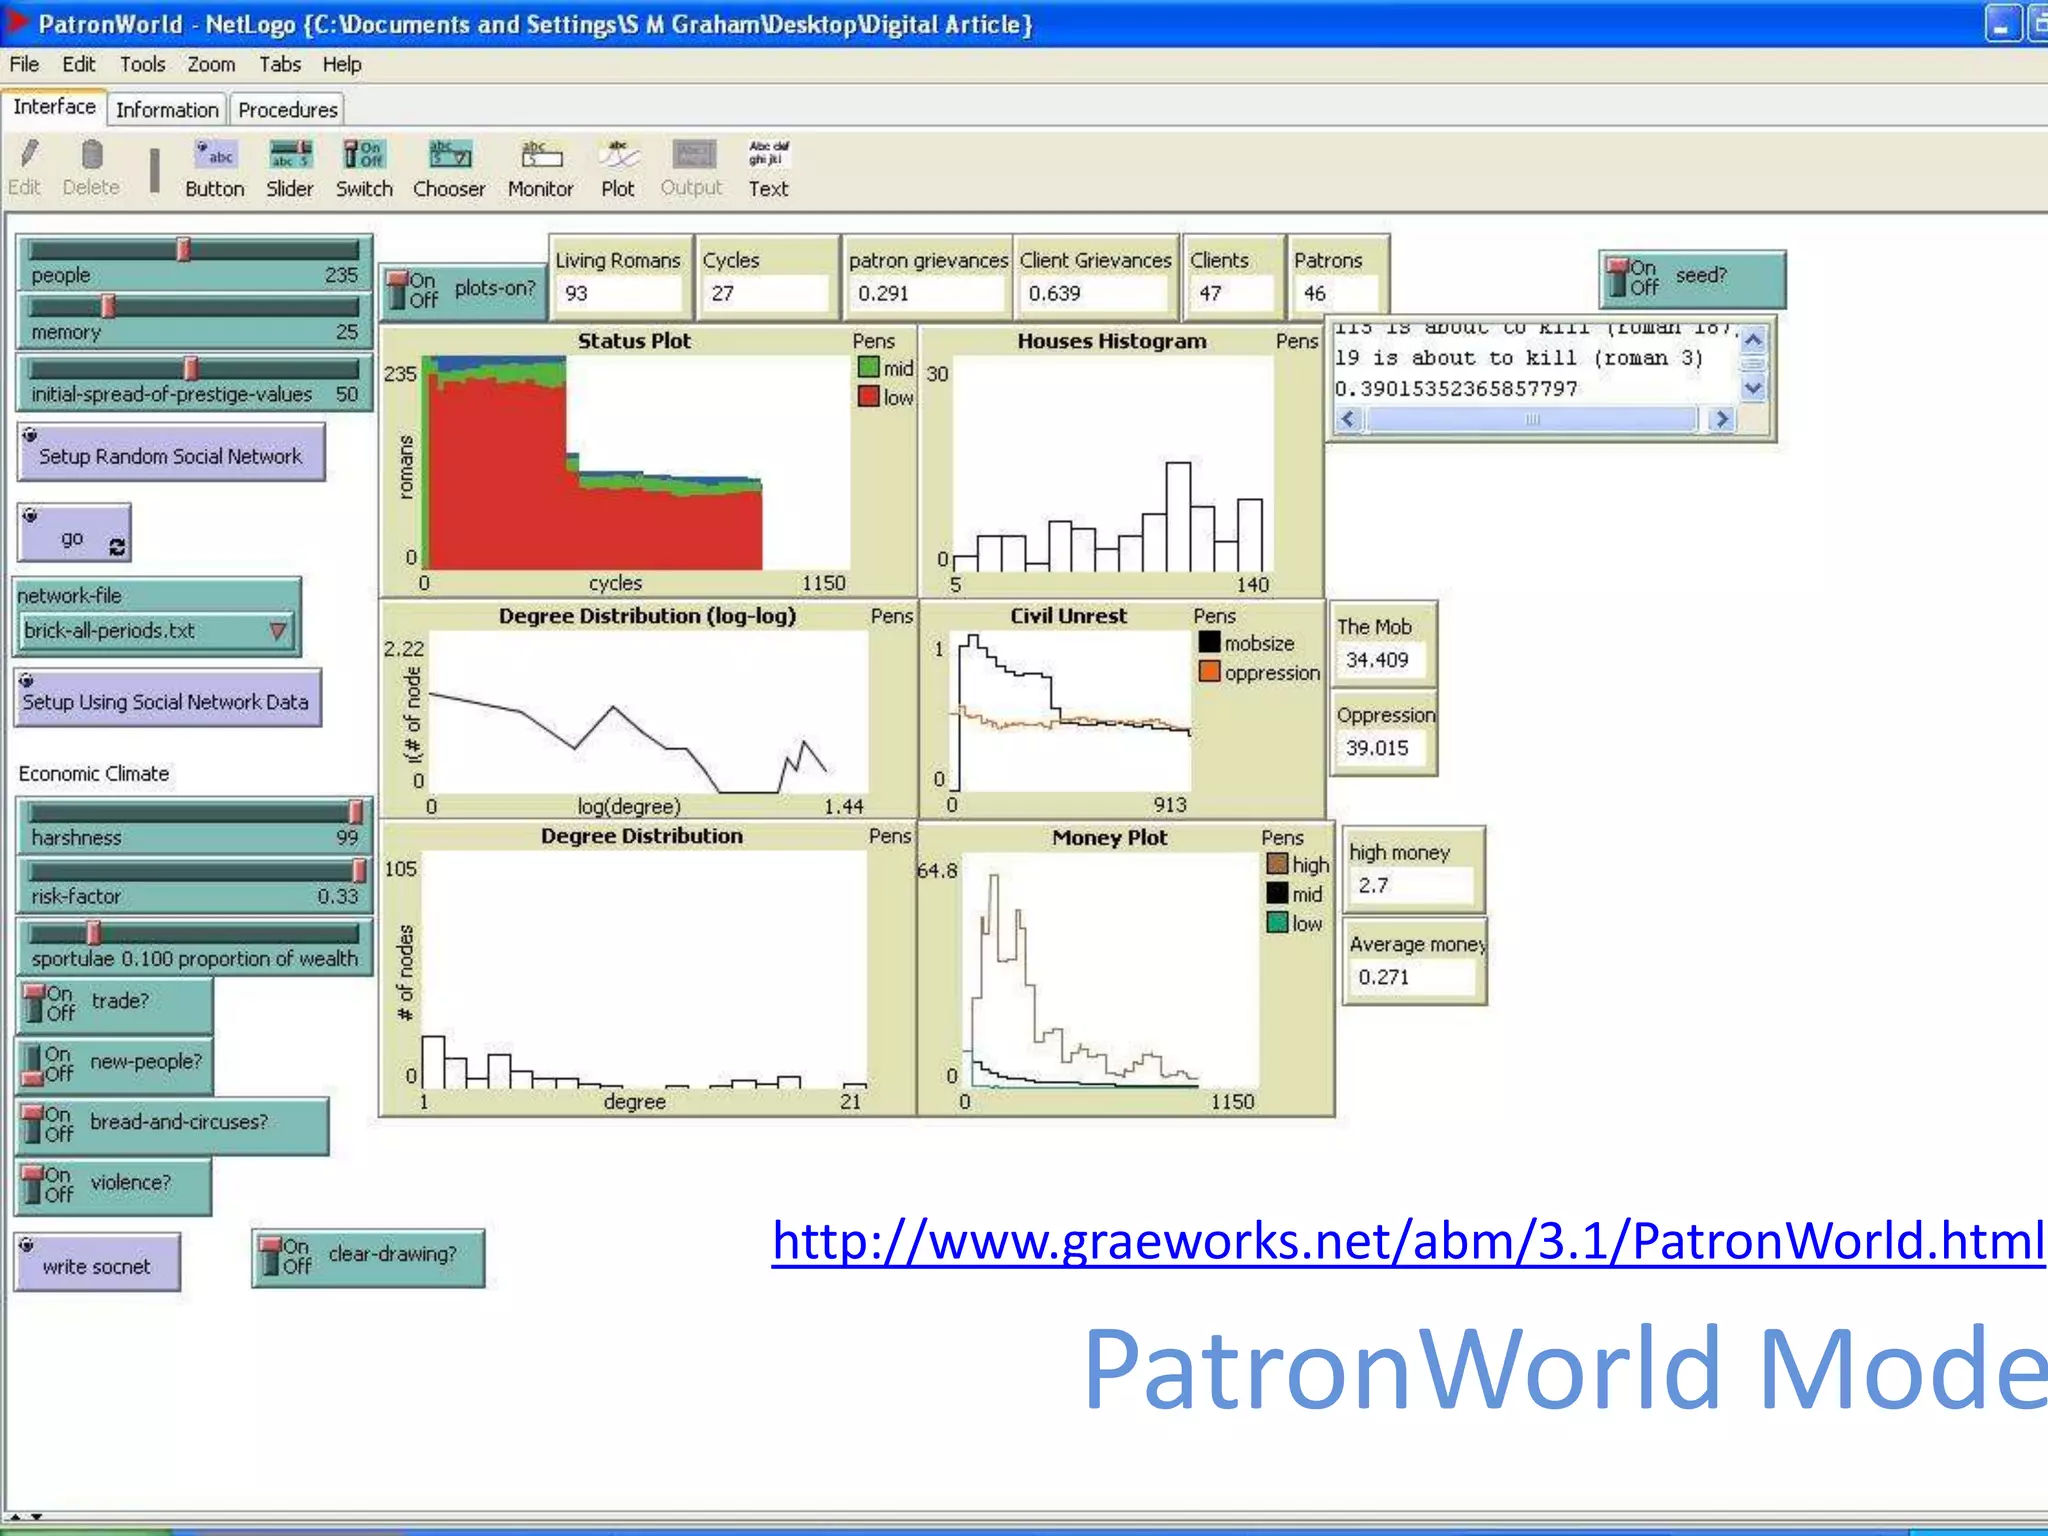The height and width of the screenshot is (1536, 2048).
Task: Choose the Monitor widget tool
Action: tap(540, 167)
